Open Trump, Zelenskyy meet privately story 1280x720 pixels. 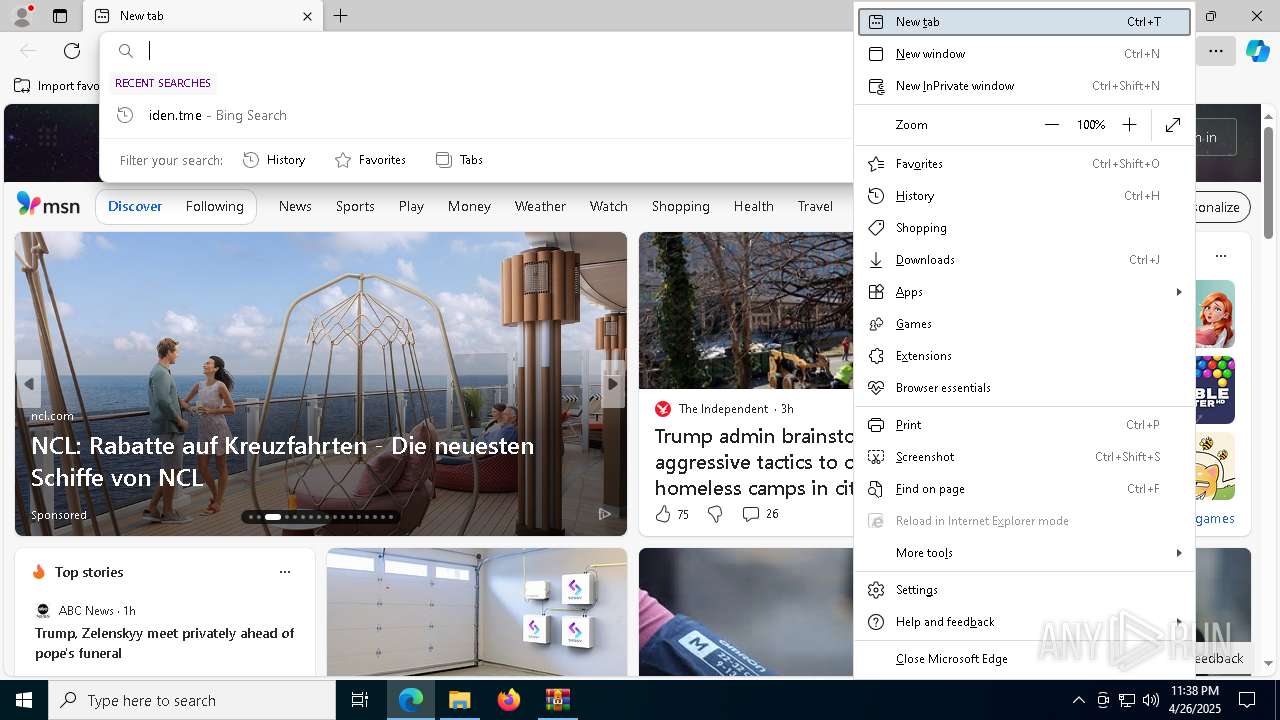(x=165, y=643)
